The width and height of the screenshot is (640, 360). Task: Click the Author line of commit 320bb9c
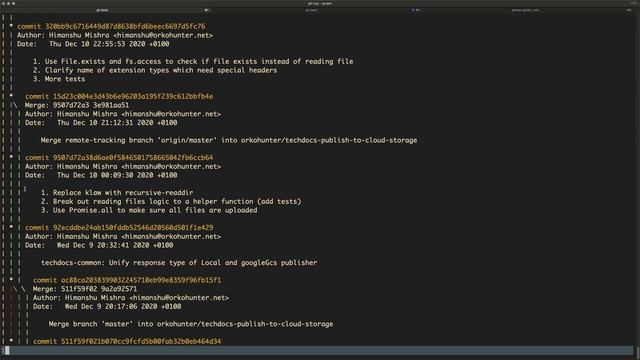[x=115, y=35]
